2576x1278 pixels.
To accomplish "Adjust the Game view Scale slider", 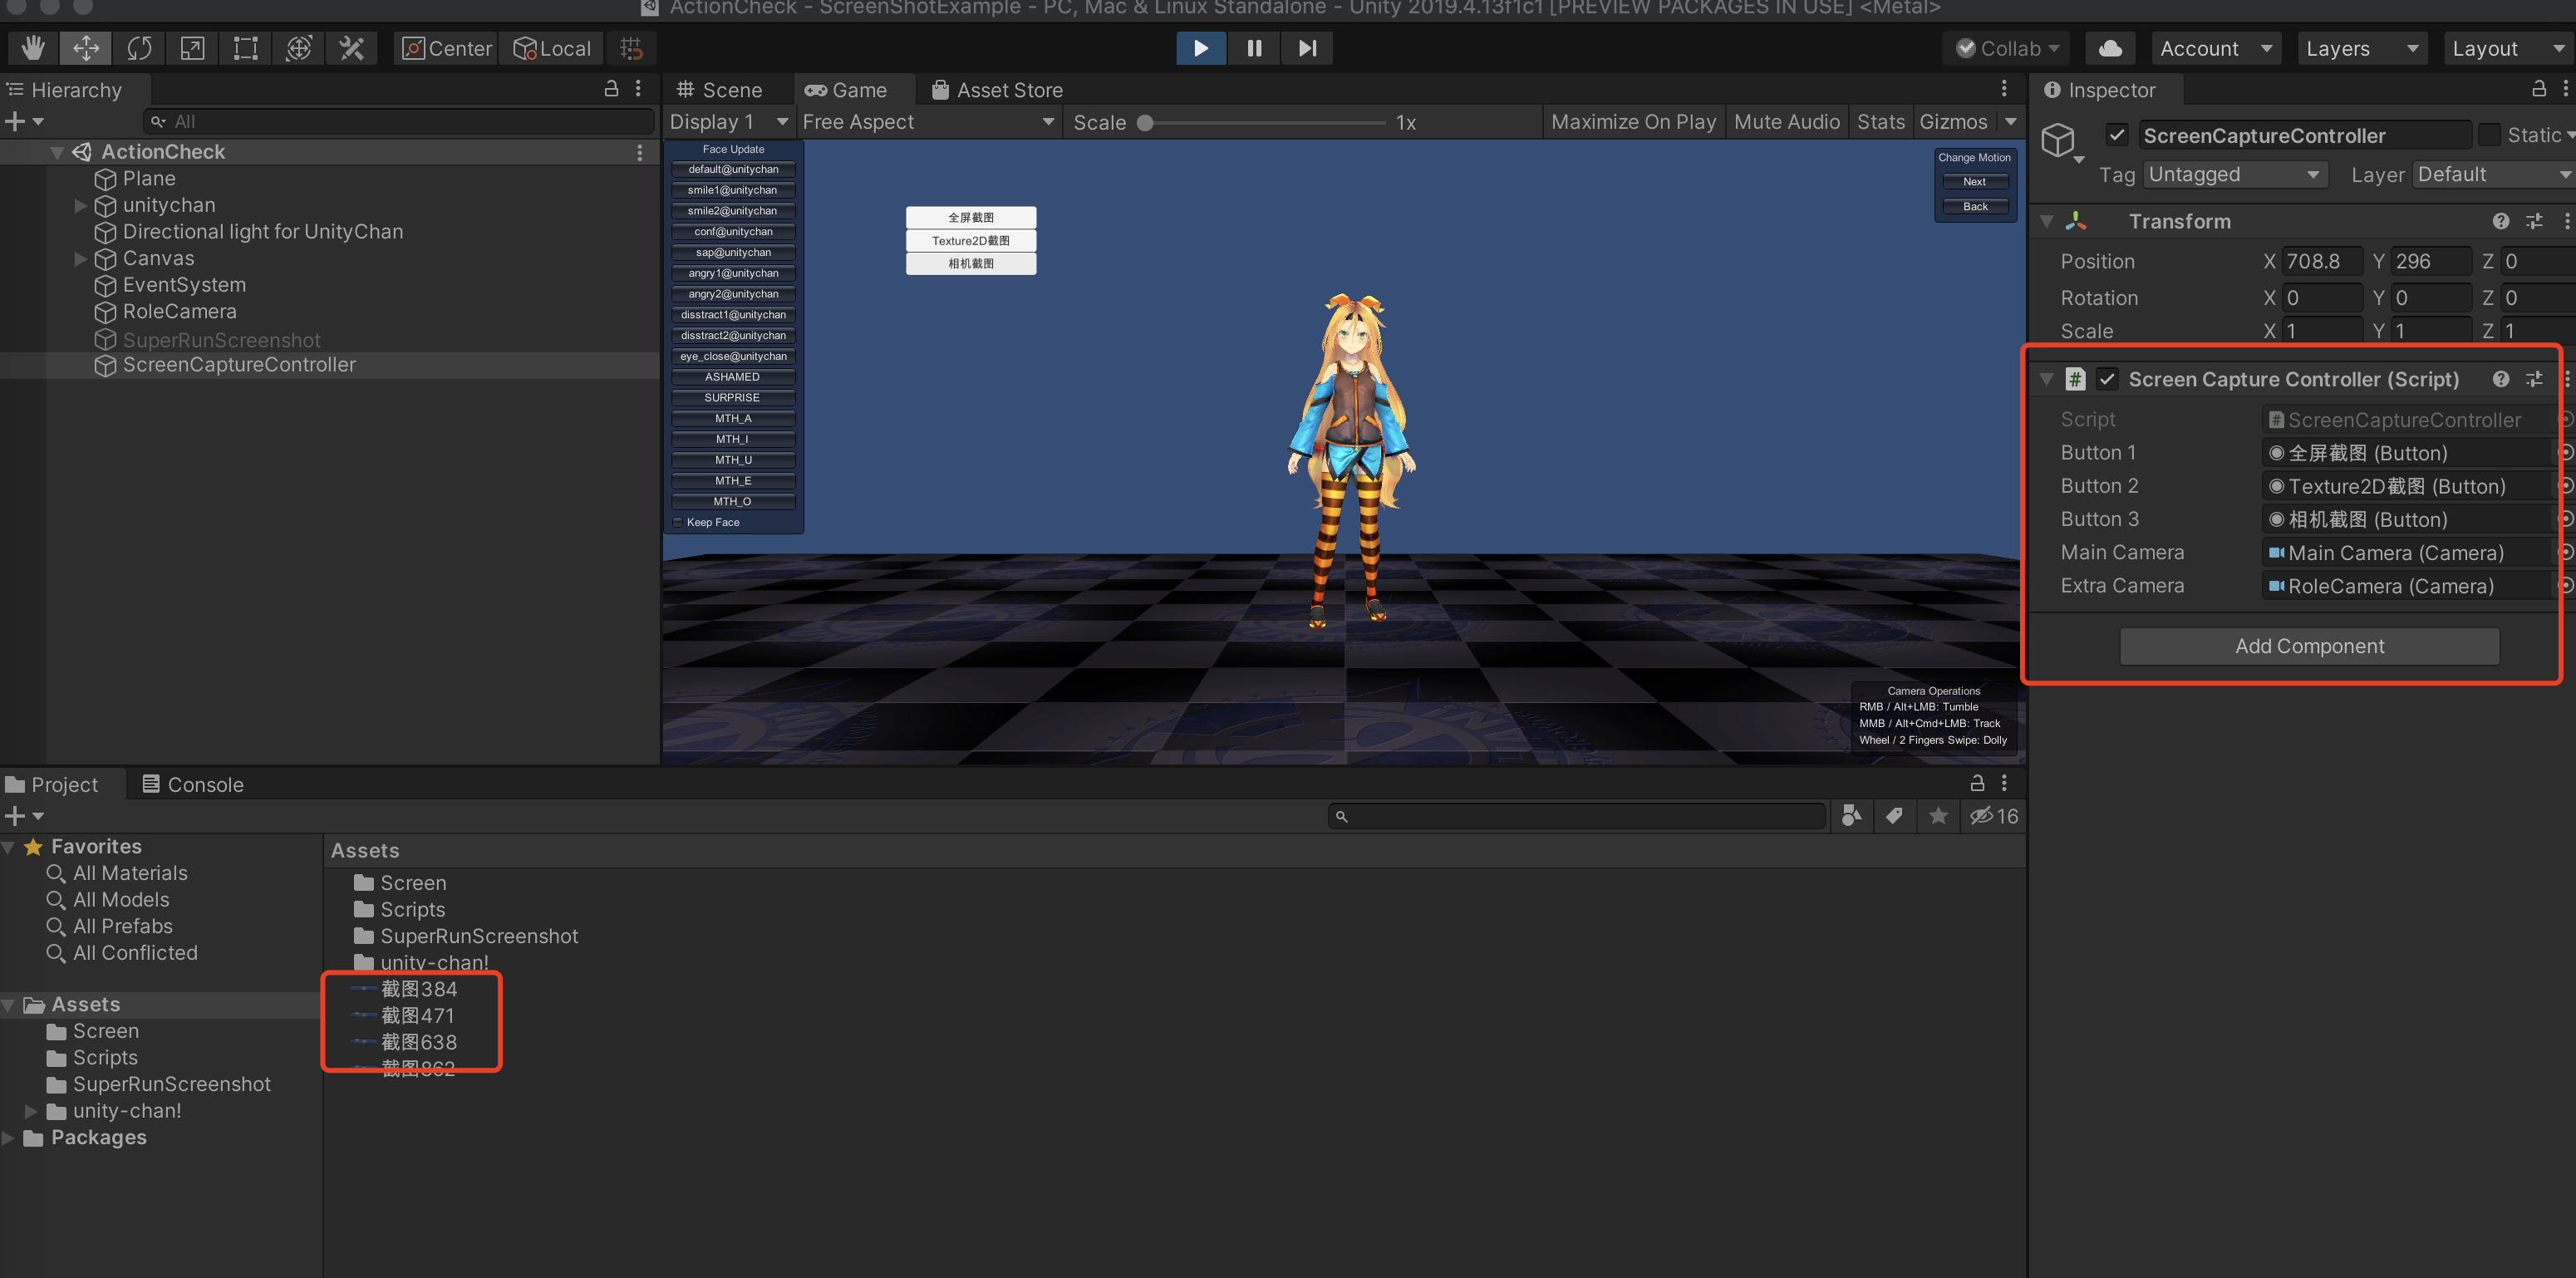I will (x=1146, y=123).
